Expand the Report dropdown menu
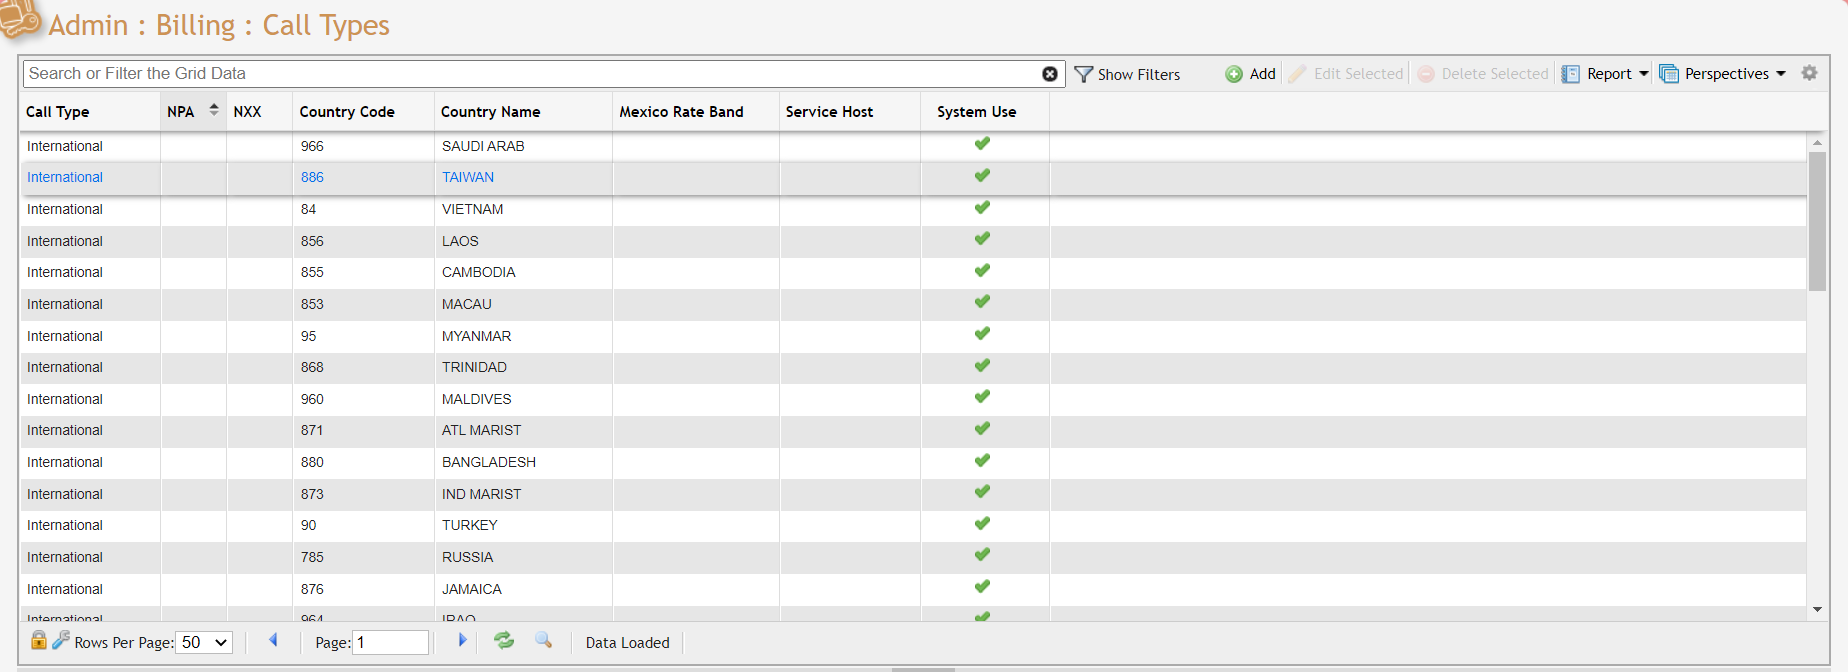Image resolution: width=1848 pixels, height=672 pixels. pyautogui.click(x=1643, y=74)
